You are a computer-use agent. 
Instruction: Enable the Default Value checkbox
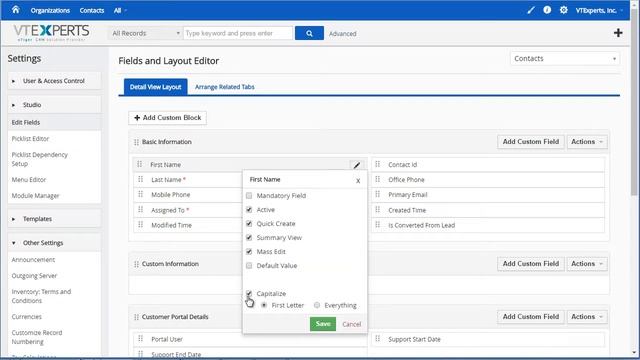(249, 266)
